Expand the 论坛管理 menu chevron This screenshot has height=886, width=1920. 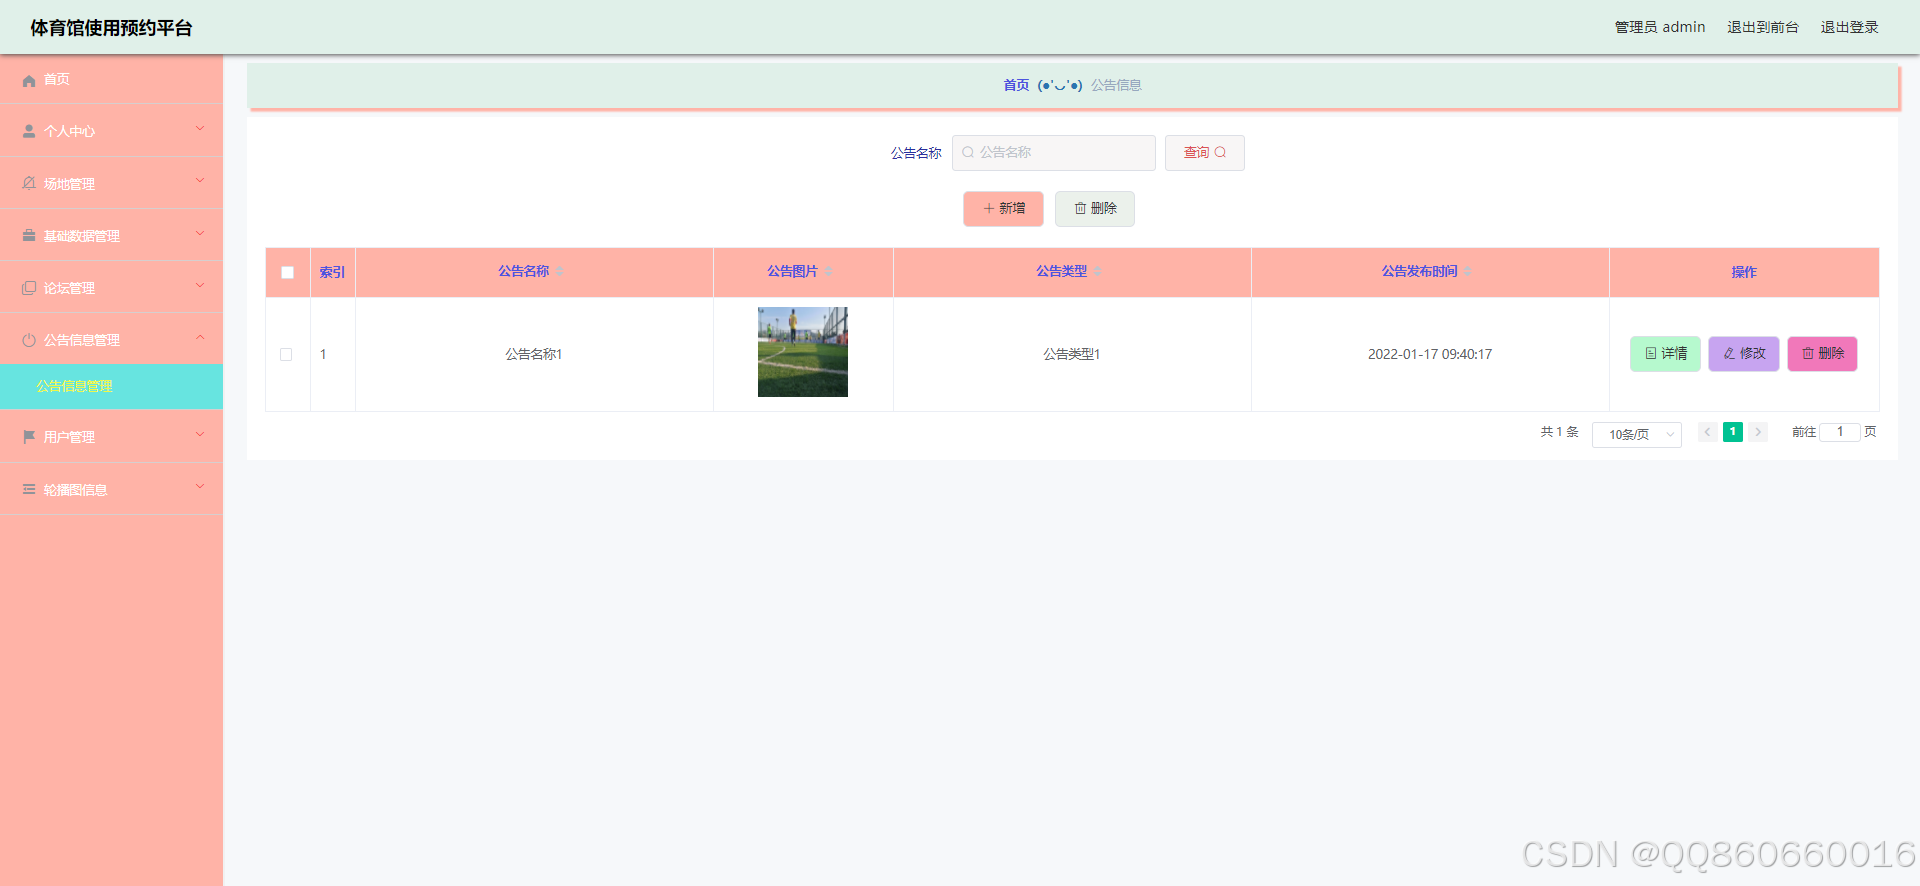point(200,285)
